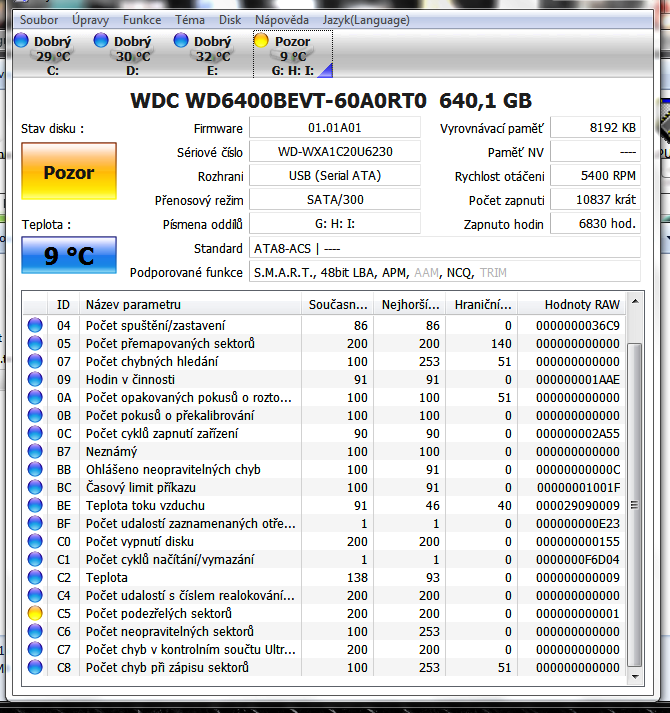670x713 pixels.
Task: Click status icon for 0C Počet cyklů zapnutí
Action: pyautogui.click(x=35, y=433)
